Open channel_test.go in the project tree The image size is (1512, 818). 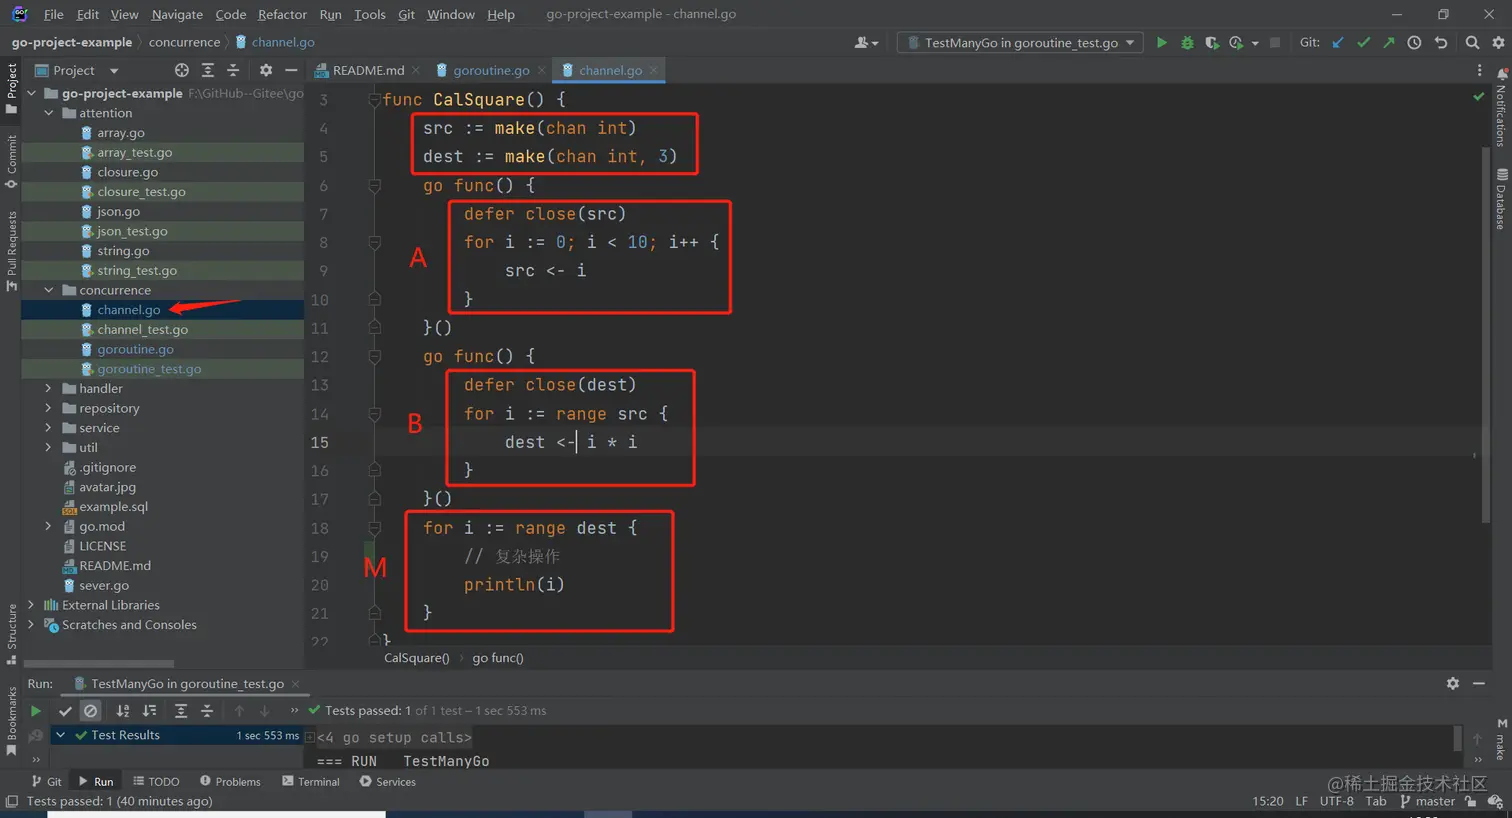coord(142,330)
